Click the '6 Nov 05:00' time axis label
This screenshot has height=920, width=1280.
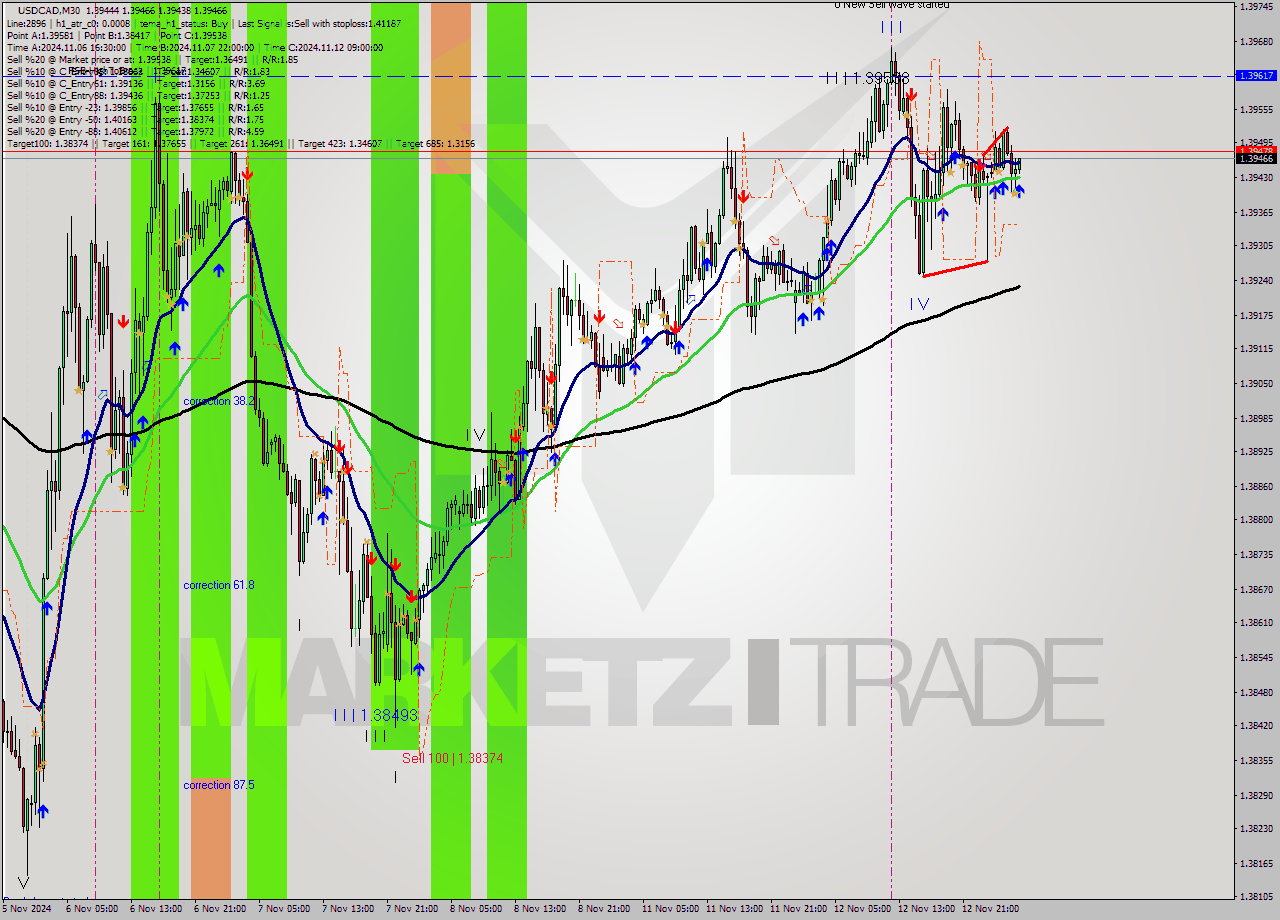(x=92, y=909)
